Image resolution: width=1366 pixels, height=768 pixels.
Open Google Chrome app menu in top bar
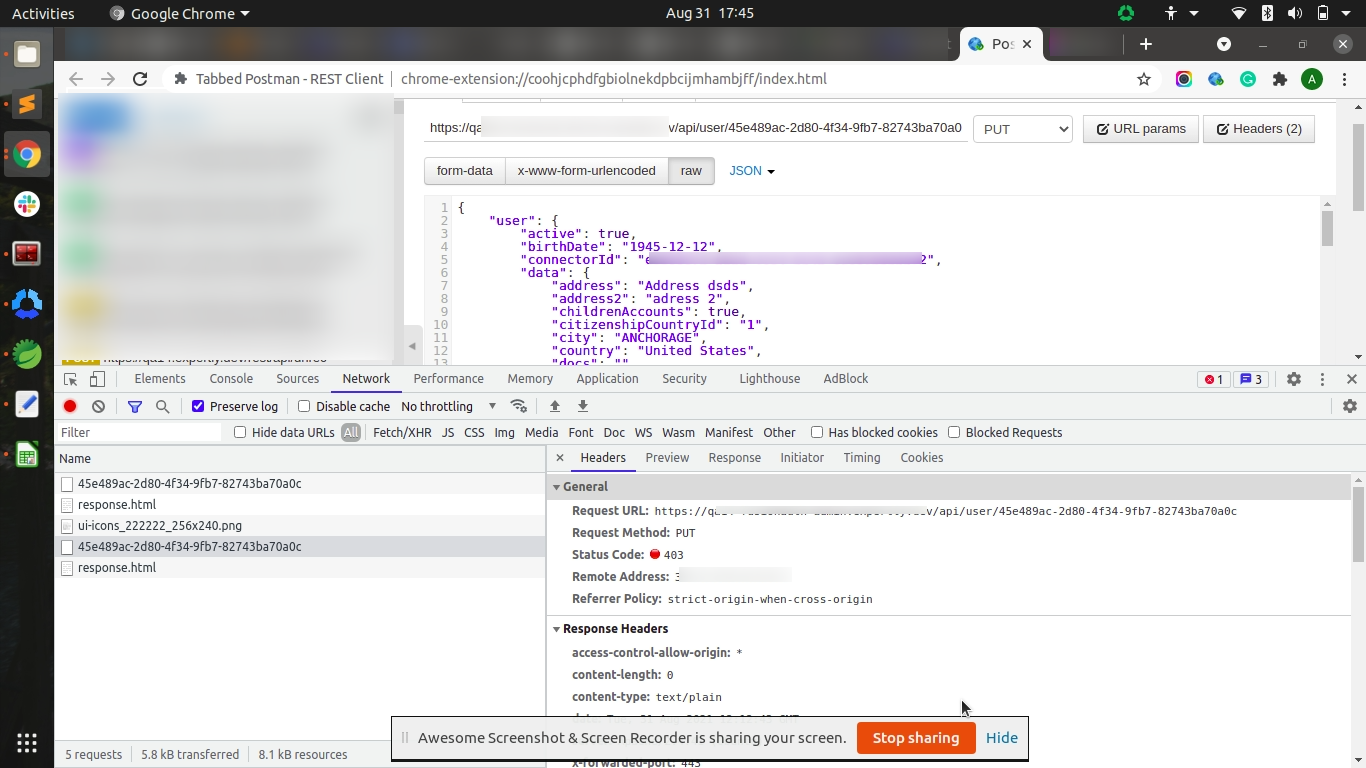click(180, 14)
